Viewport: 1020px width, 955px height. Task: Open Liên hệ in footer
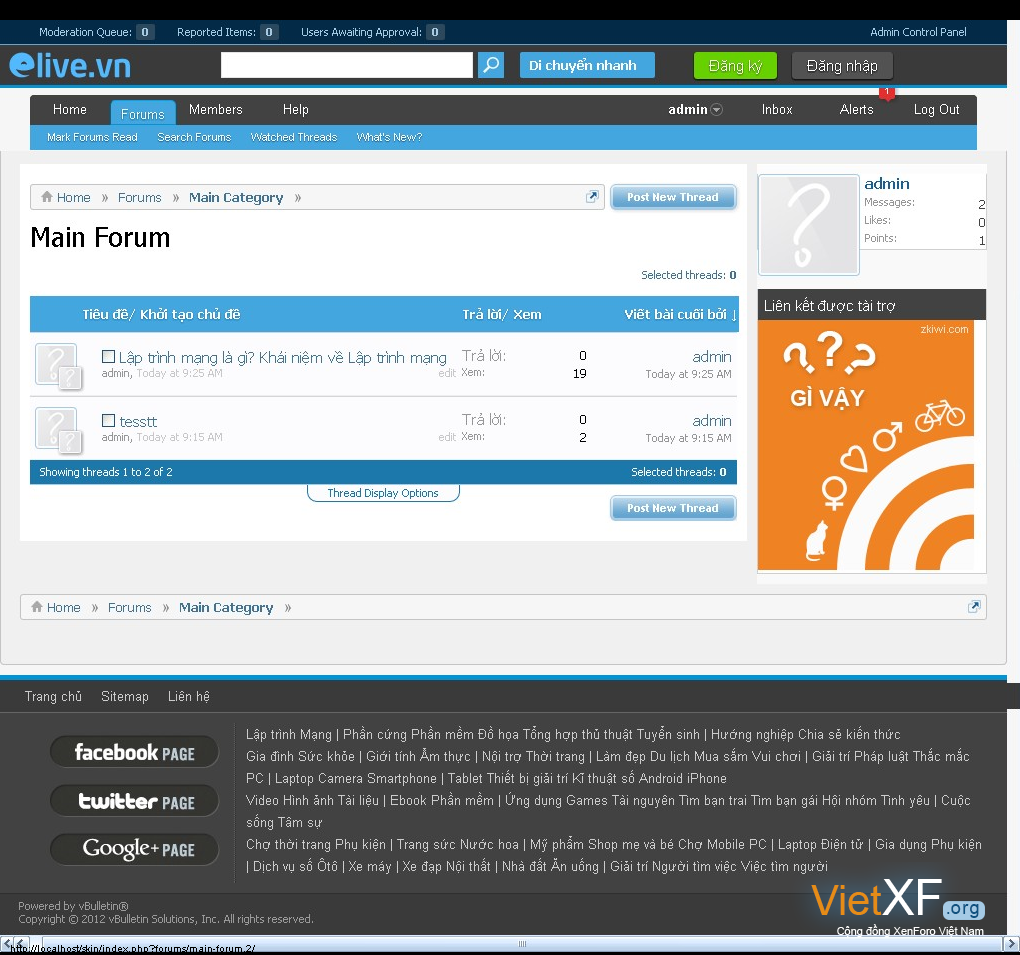[x=189, y=696]
